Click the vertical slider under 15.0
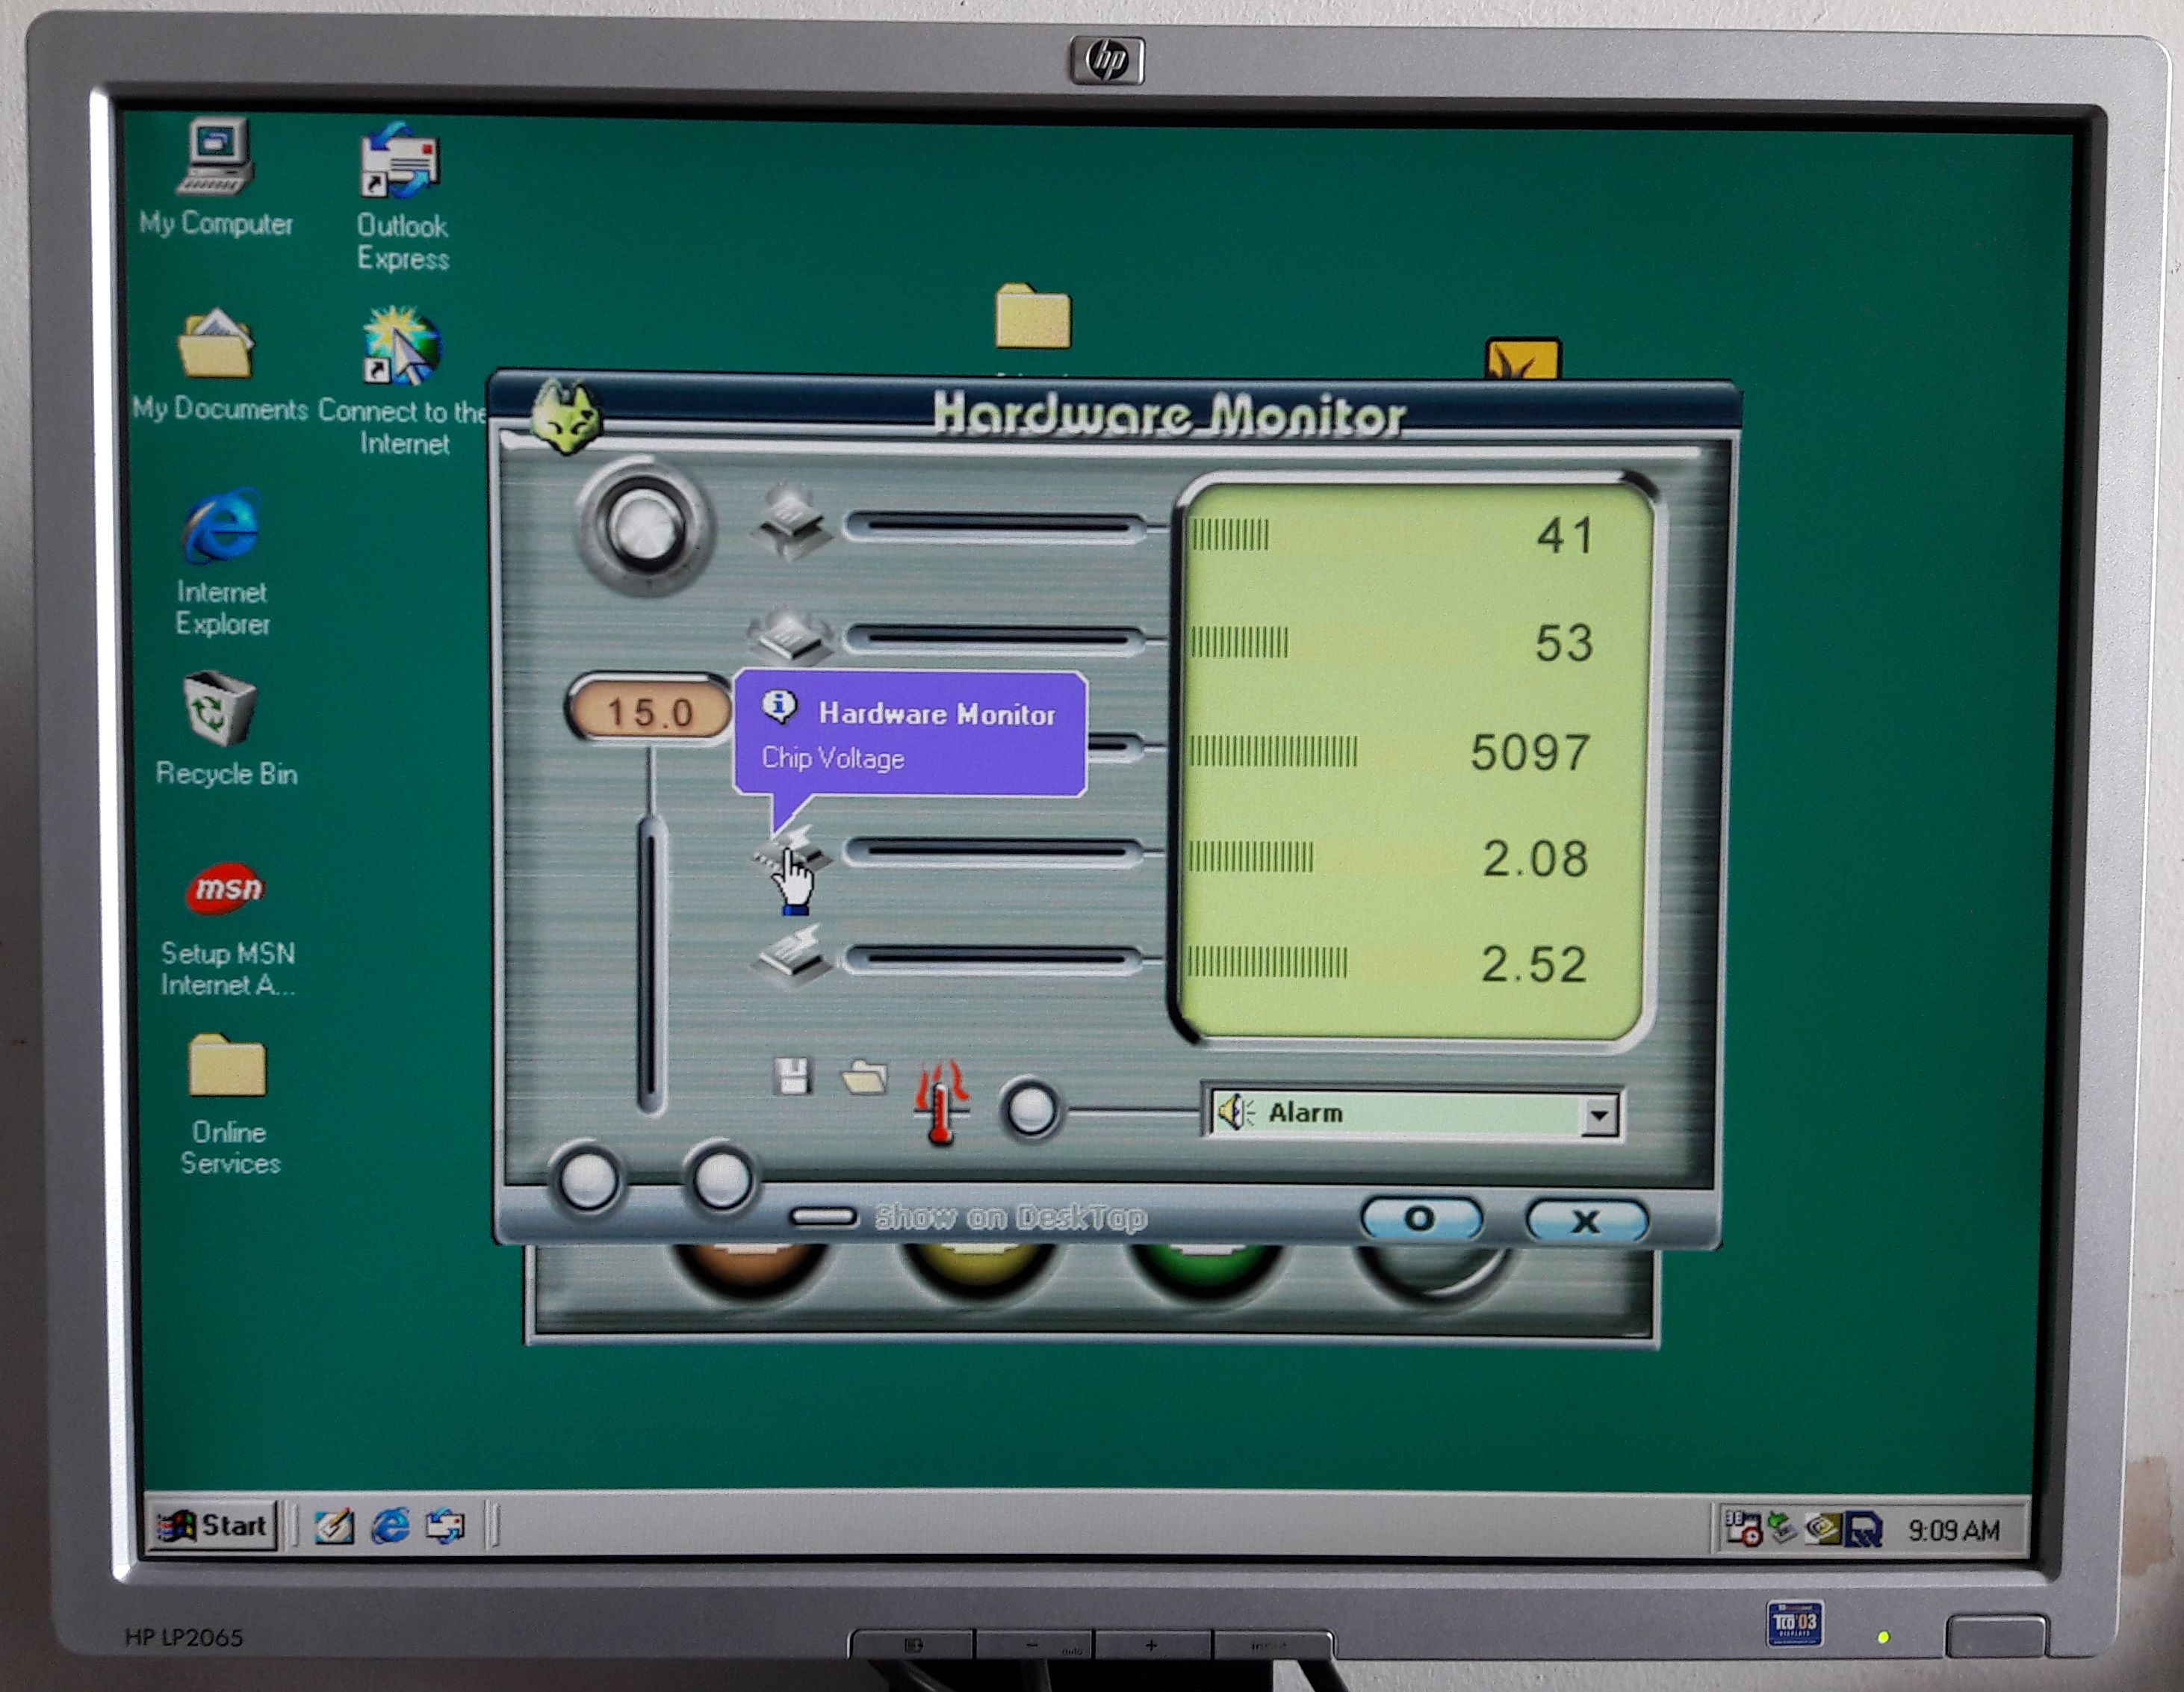The image size is (2184, 1692). pyautogui.click(x=651, y=964)
